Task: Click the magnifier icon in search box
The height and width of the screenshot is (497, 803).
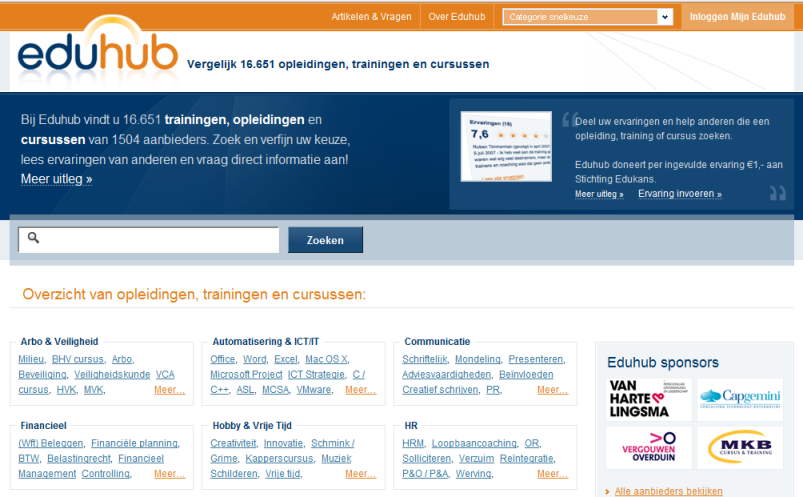Action: (33, 237)
